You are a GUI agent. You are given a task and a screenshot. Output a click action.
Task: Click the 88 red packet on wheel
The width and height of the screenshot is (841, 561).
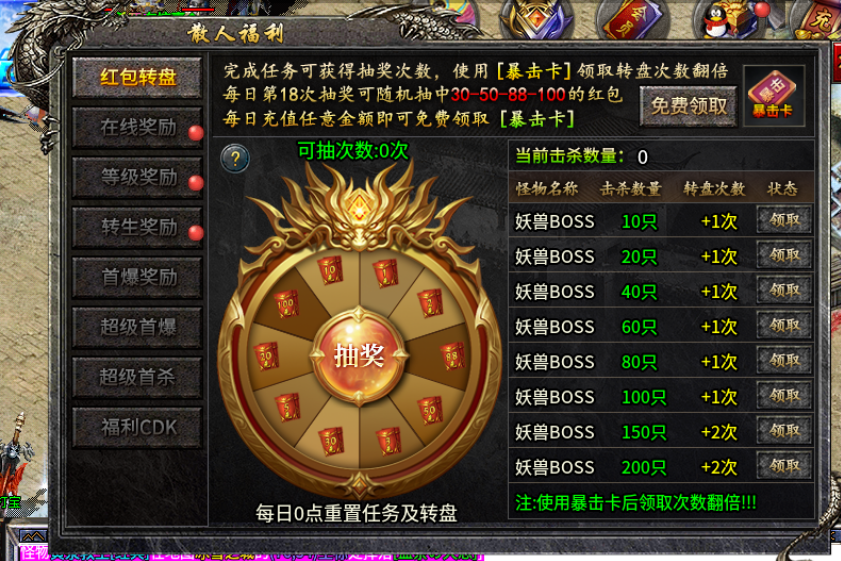pyautogui.click(x=452, y=356)
